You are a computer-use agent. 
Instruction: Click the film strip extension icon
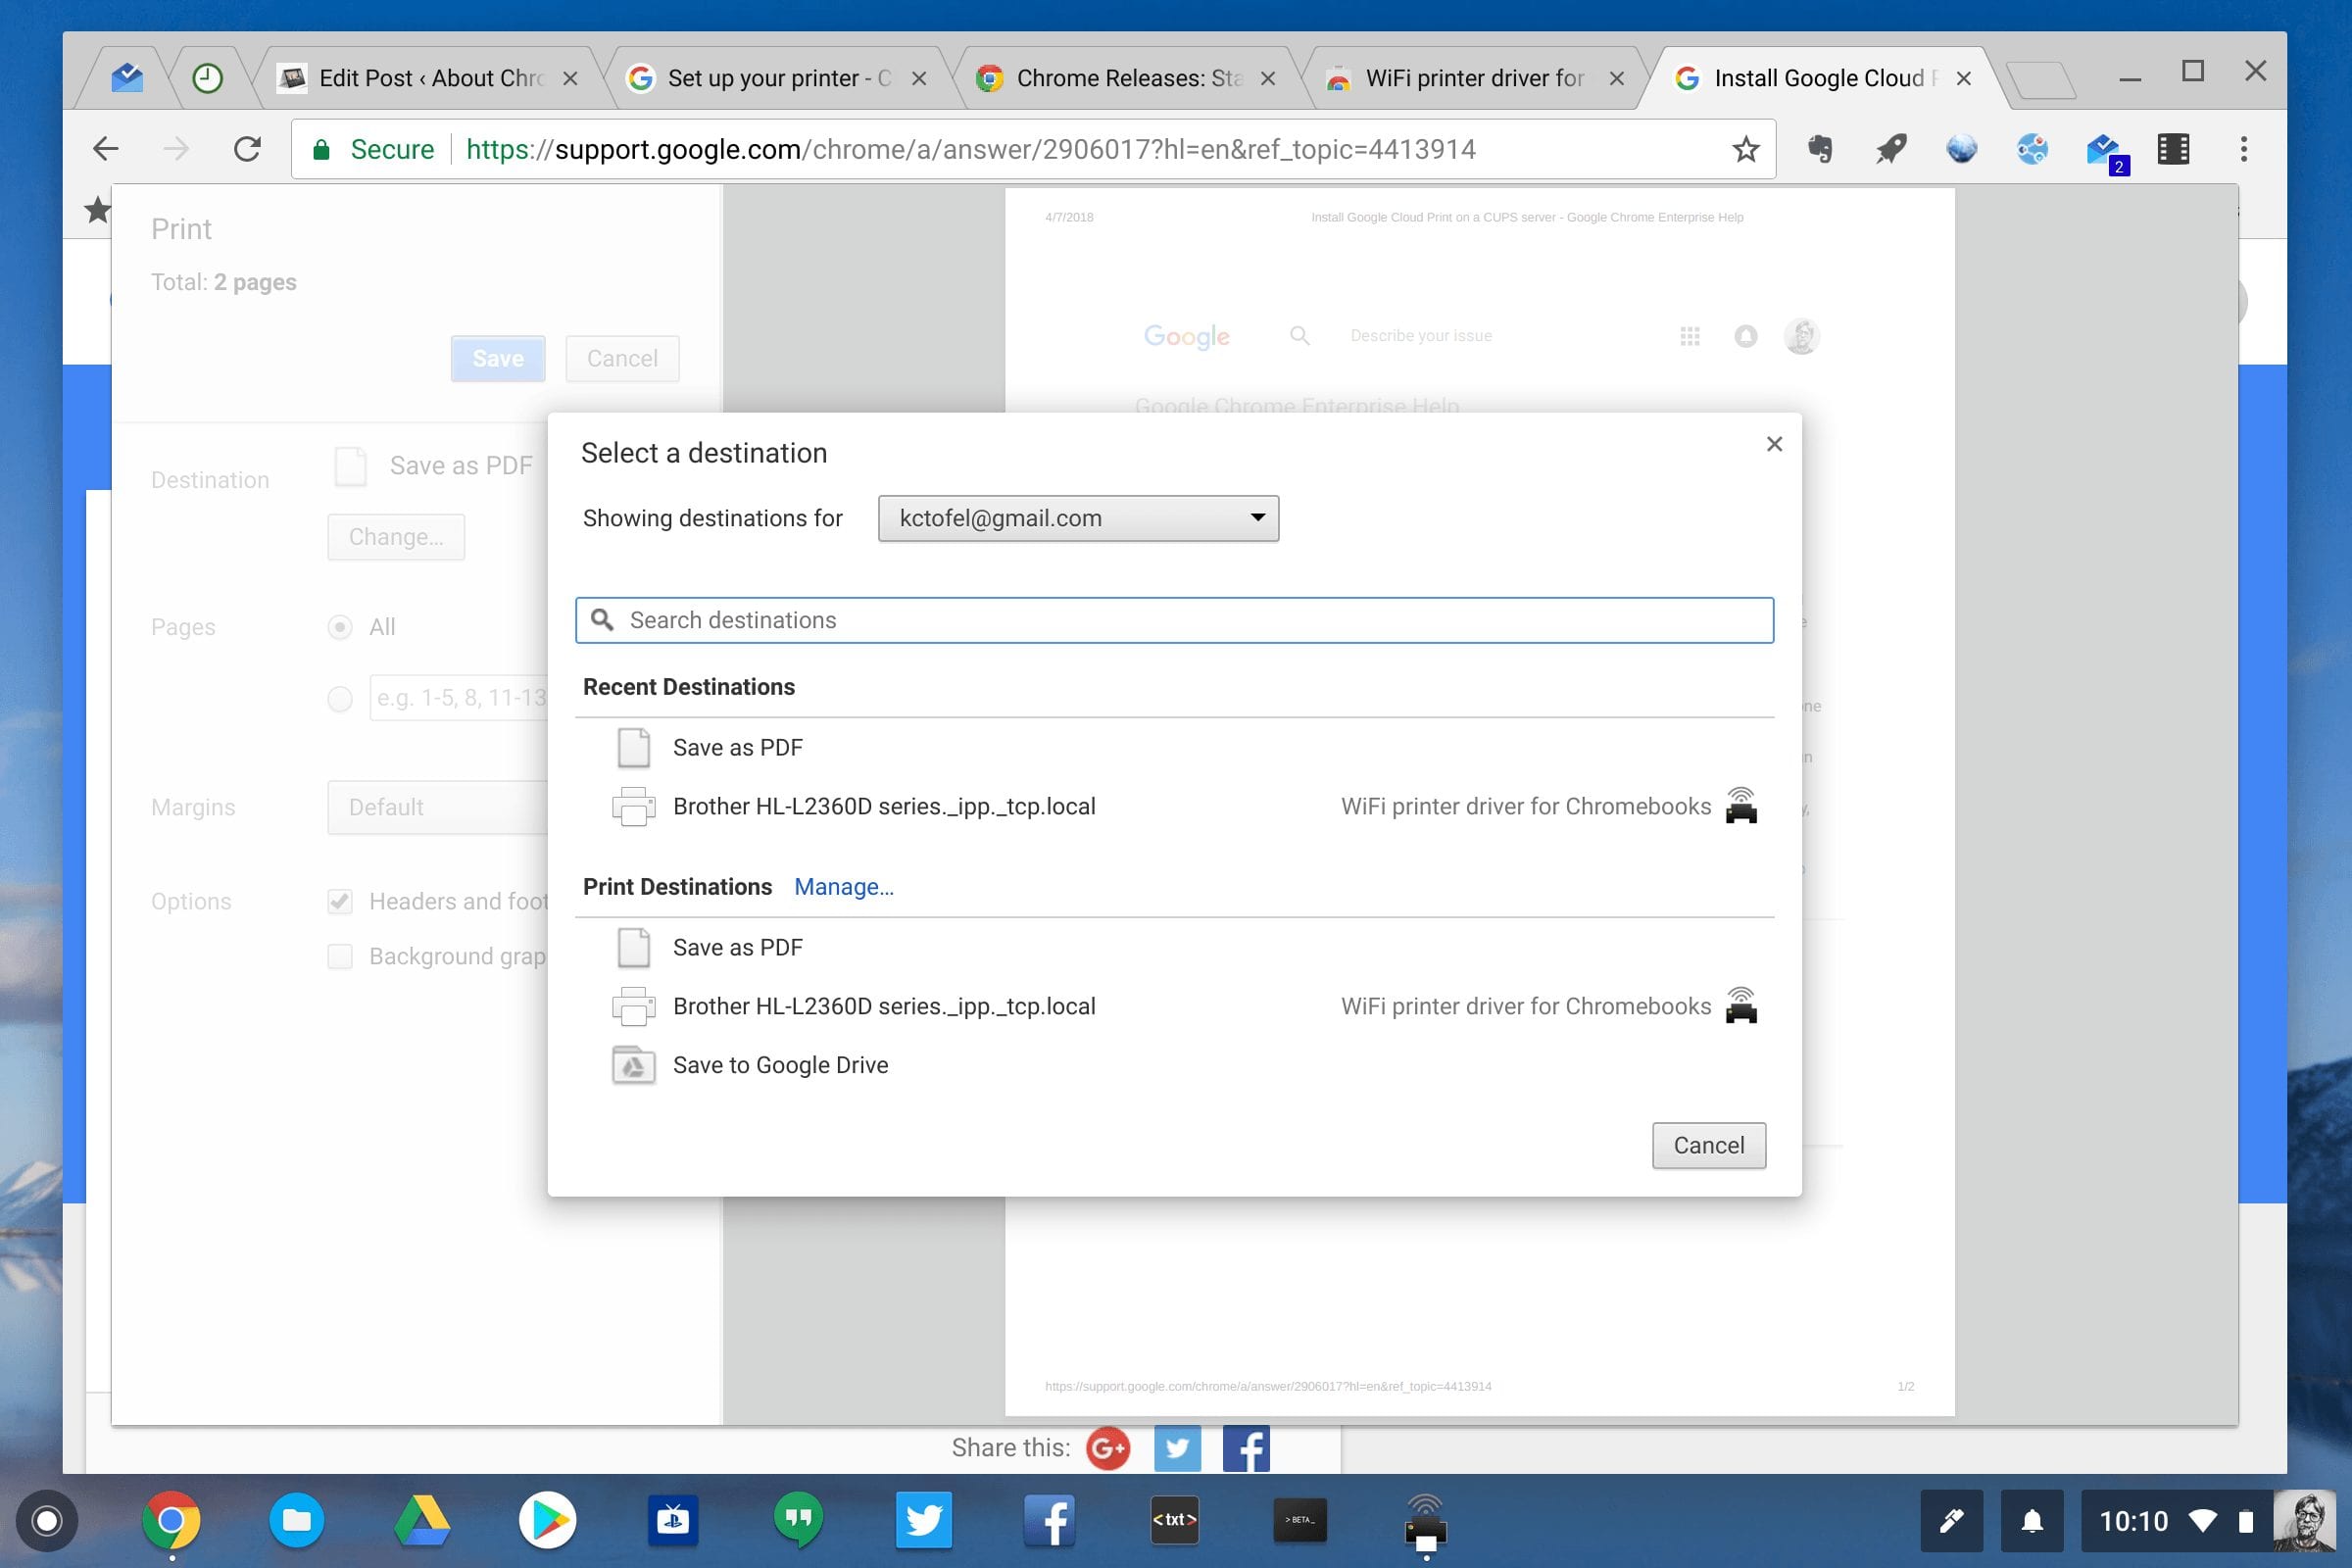(2173, 149)
